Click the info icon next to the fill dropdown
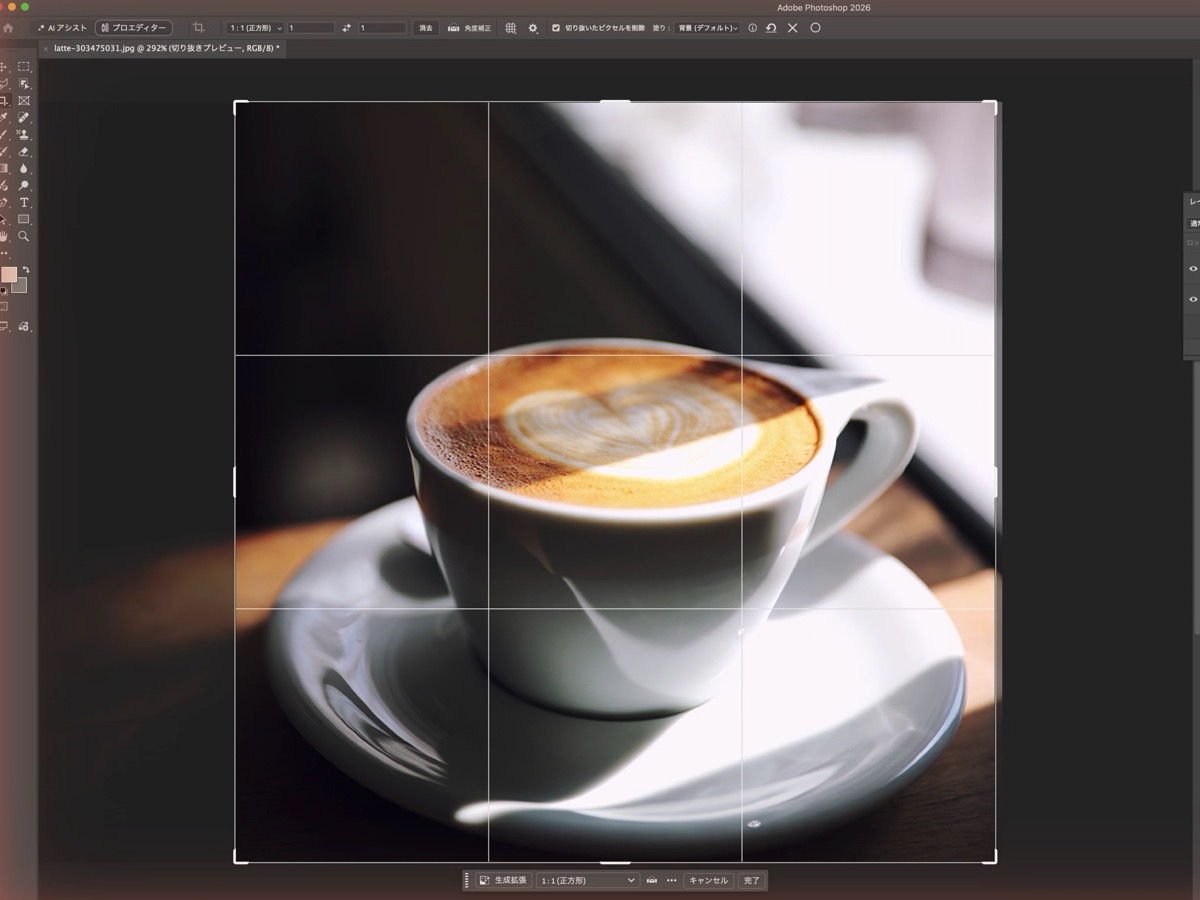The height and width of the screenshot is (900, 1200). [752, 28]
